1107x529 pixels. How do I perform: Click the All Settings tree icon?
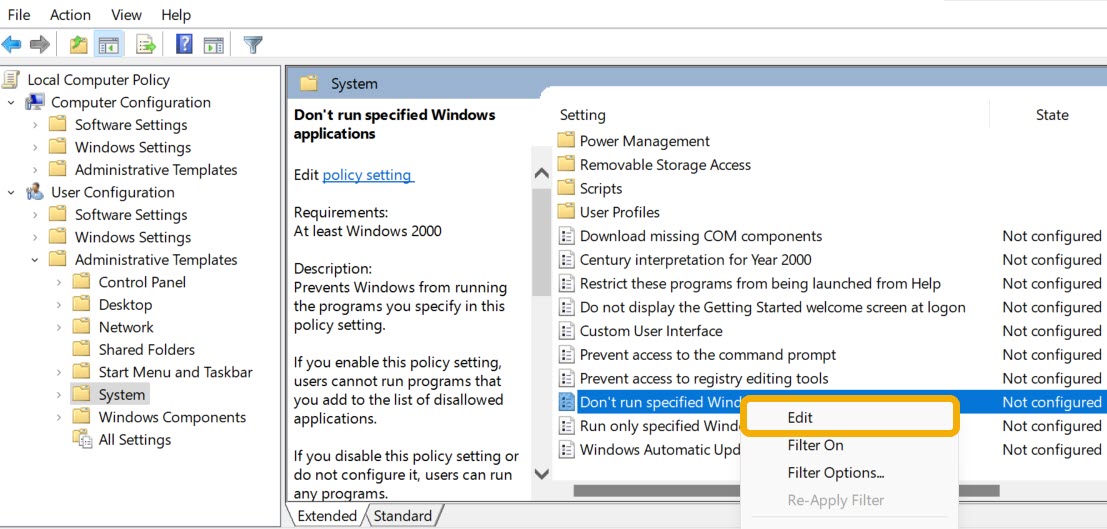(83, 439)
